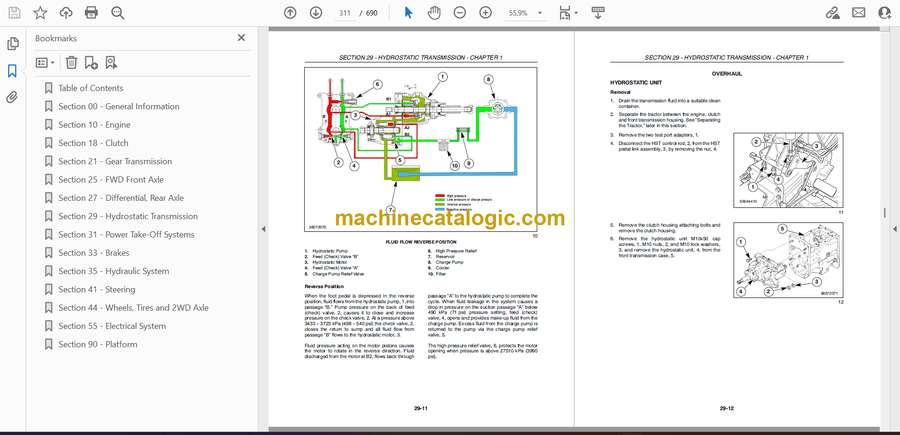Screen dimensions: 900x435
Task: Open the page fit options dropdown
Action: tap(568, 13)
